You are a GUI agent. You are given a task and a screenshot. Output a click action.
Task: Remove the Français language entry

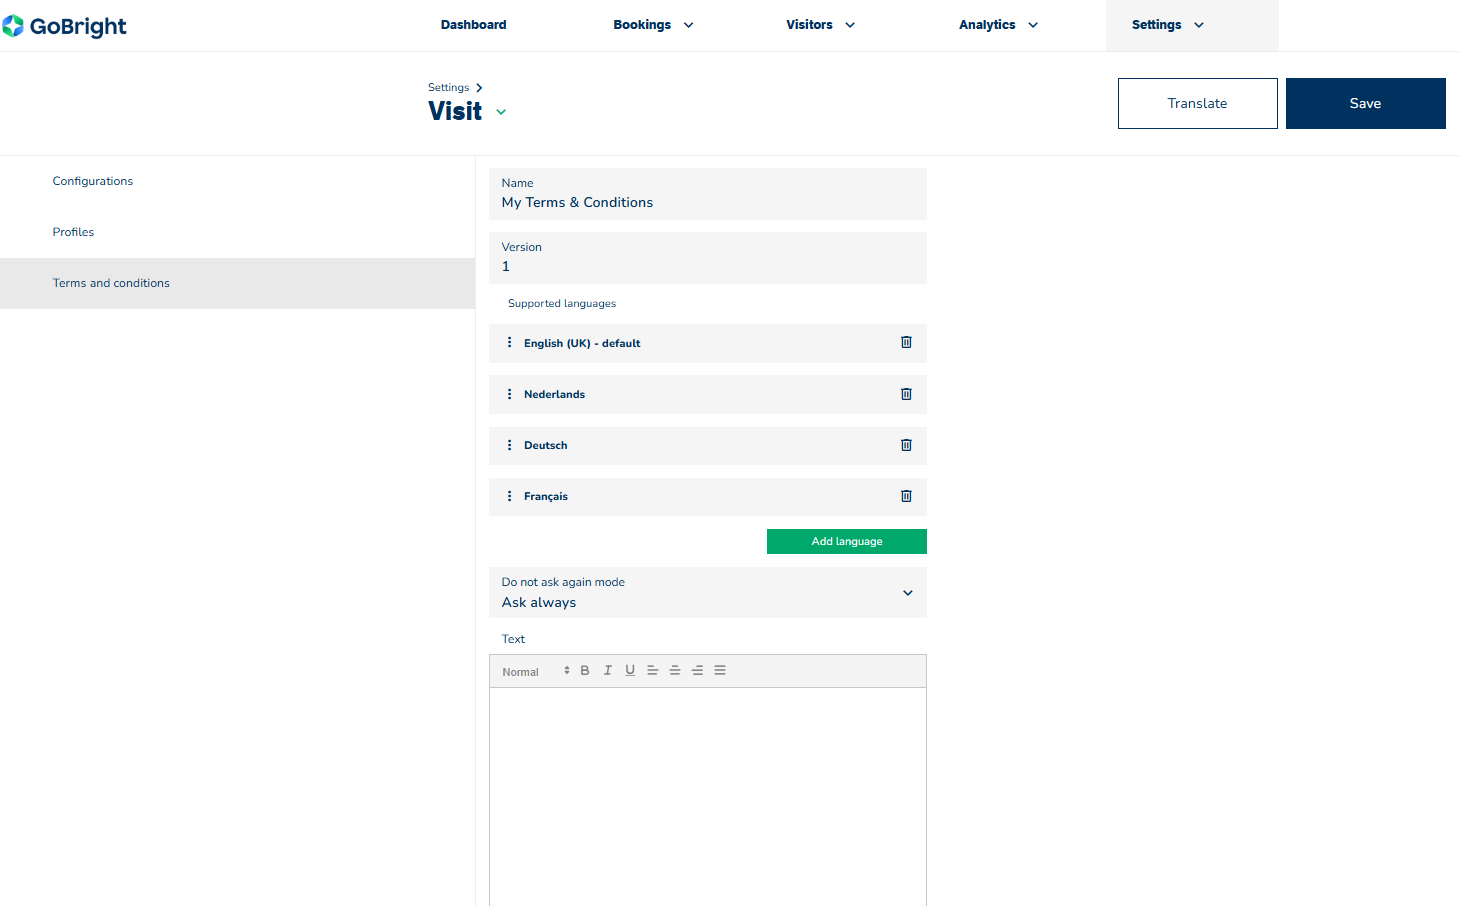pyautogui.click(x=906, y=496)
